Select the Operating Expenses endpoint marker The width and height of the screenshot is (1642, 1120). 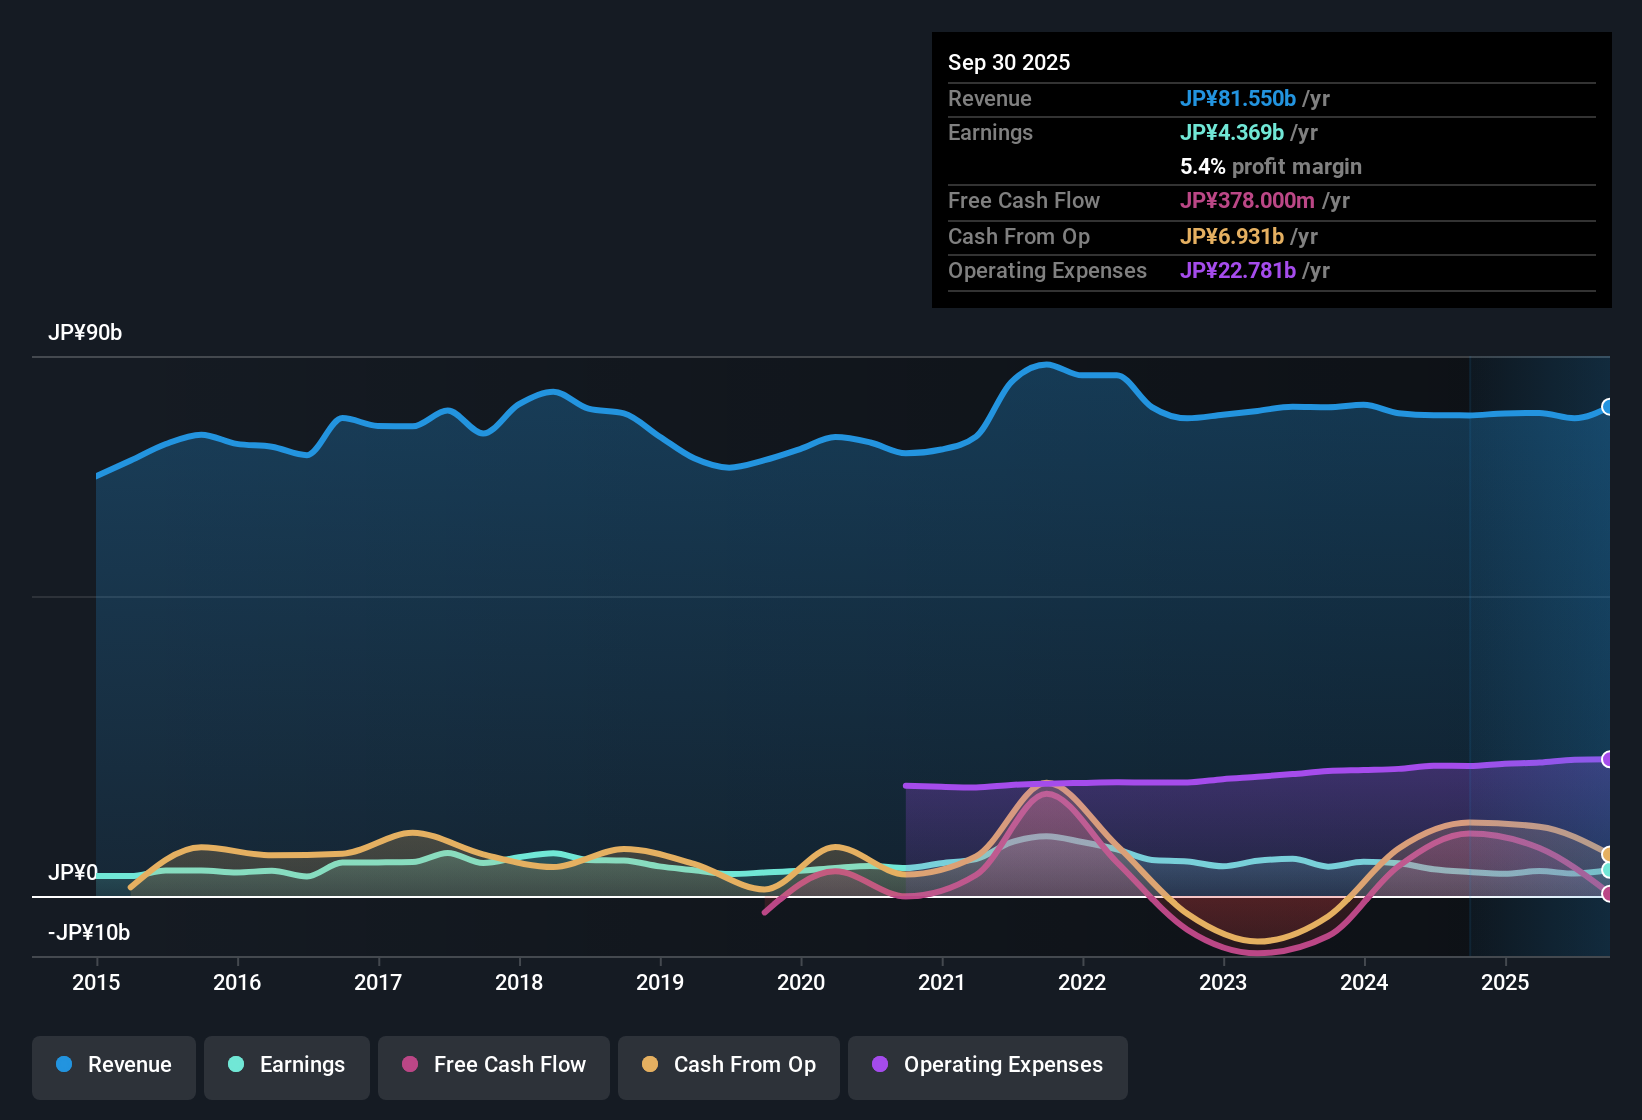pyautogui.click(x=1608, y=759)
